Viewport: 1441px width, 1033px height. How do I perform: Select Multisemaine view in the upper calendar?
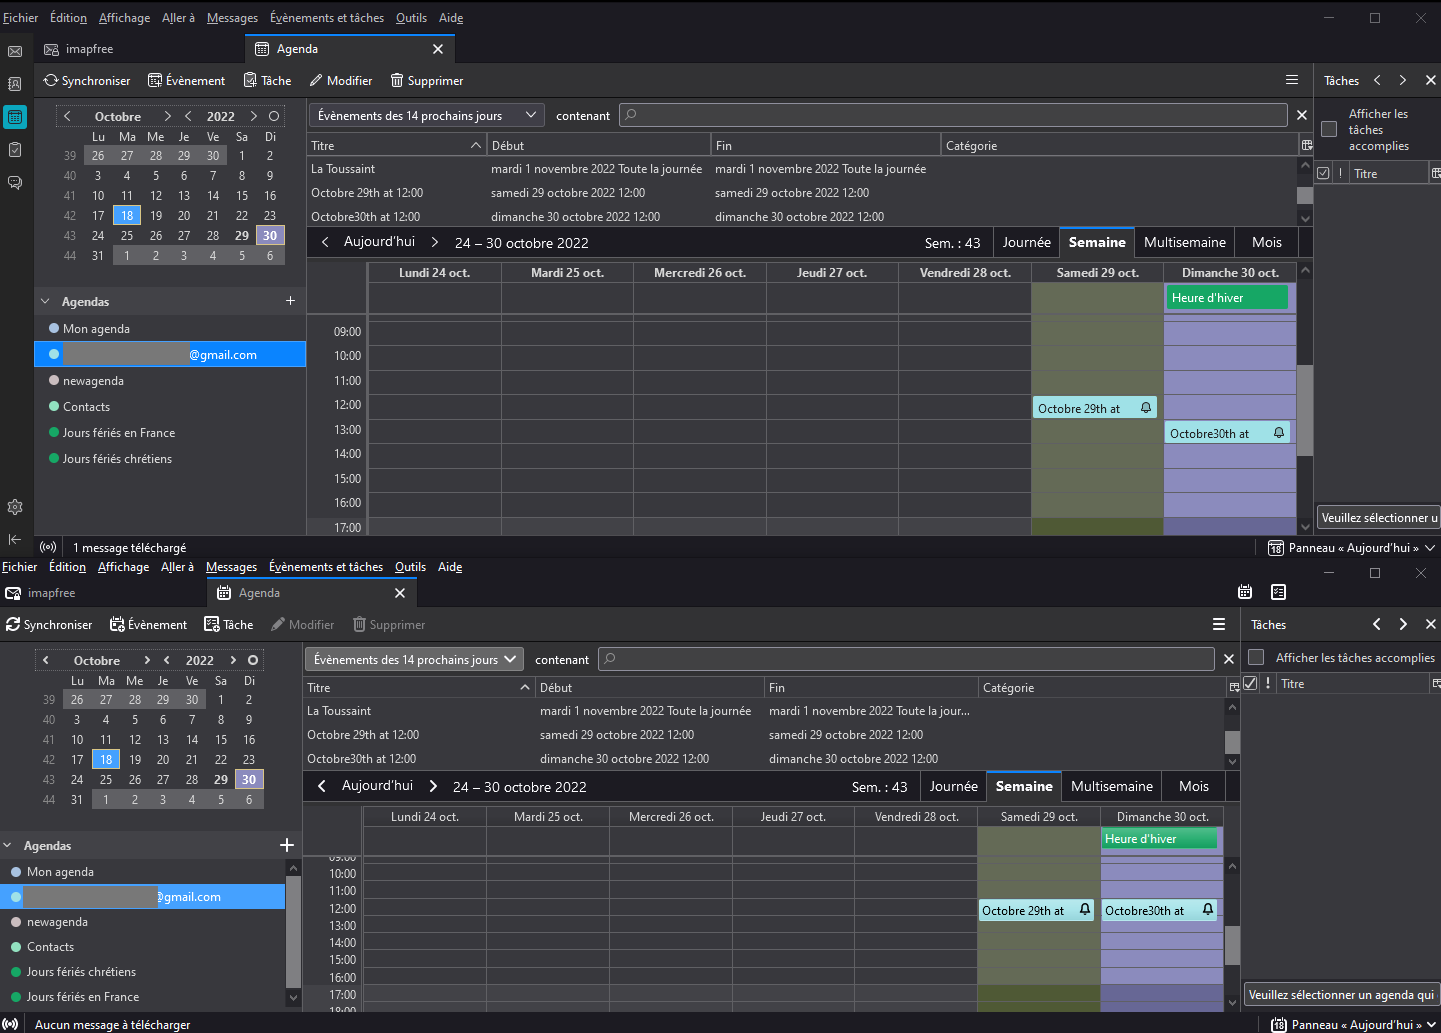tap(1184, 242)
